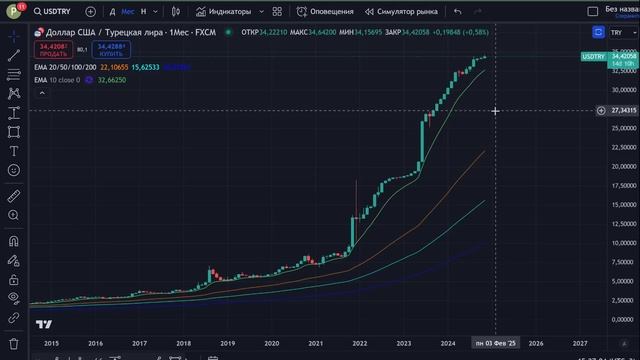This screenshot has width=640, height=360.
Task: Select the weekly Н timeframe
Action: (143, 12)
